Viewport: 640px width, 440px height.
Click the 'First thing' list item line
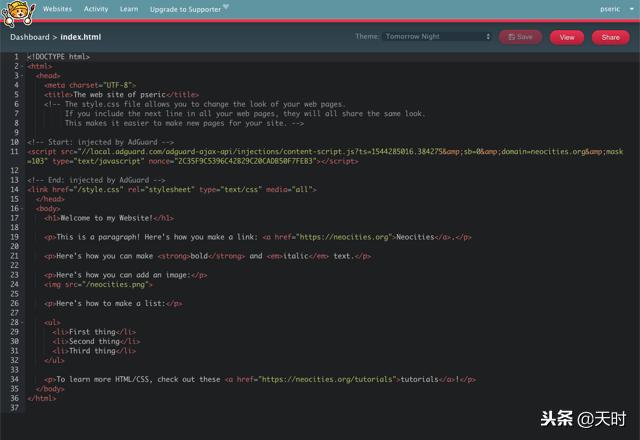[x=94, y=332]
